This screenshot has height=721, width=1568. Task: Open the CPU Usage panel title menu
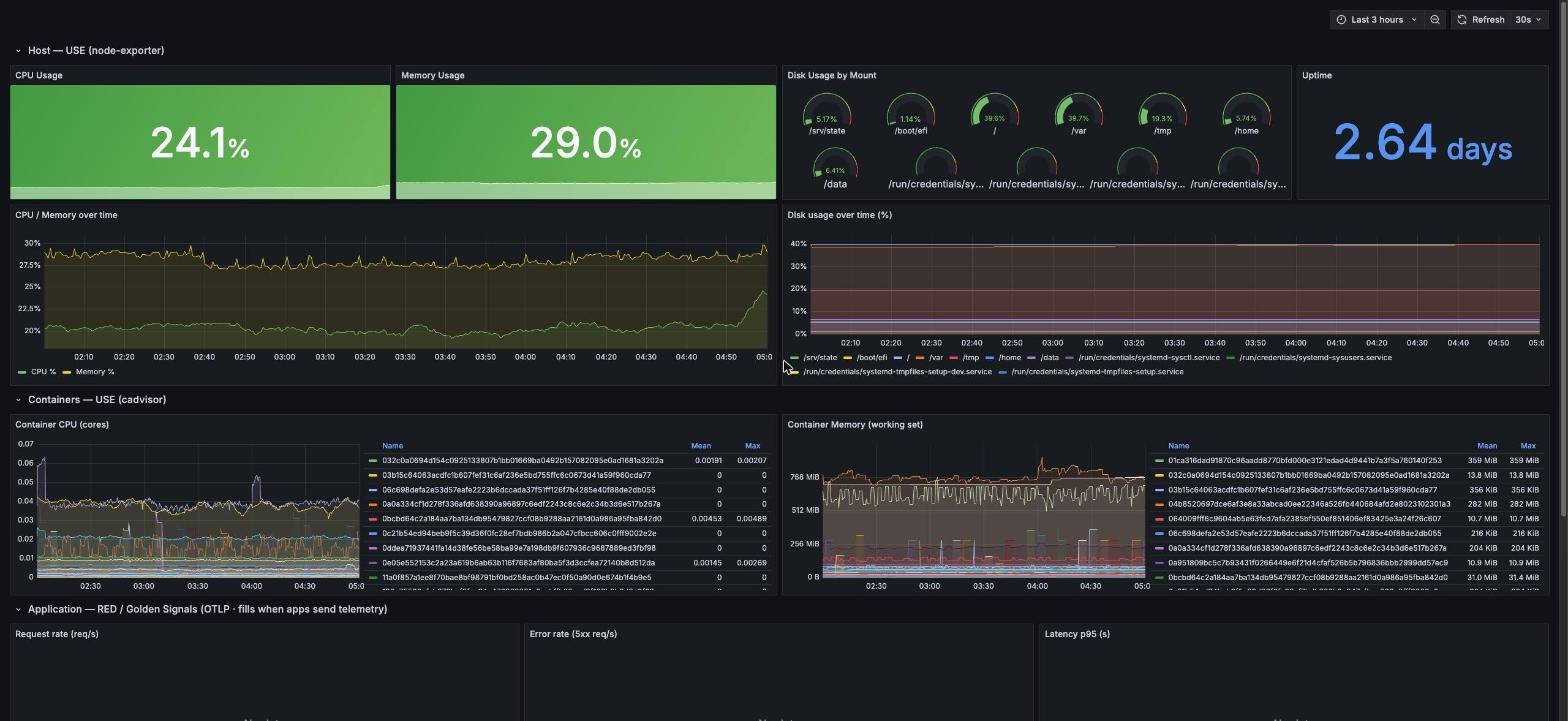(x=39, y=75)
